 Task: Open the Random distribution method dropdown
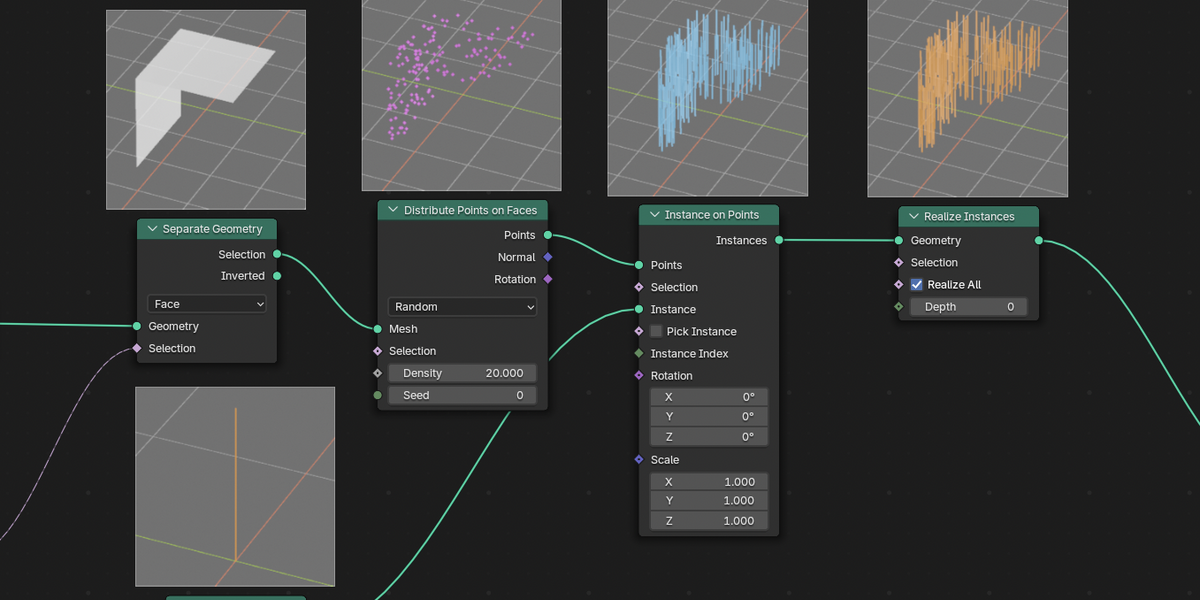(462, 307)
